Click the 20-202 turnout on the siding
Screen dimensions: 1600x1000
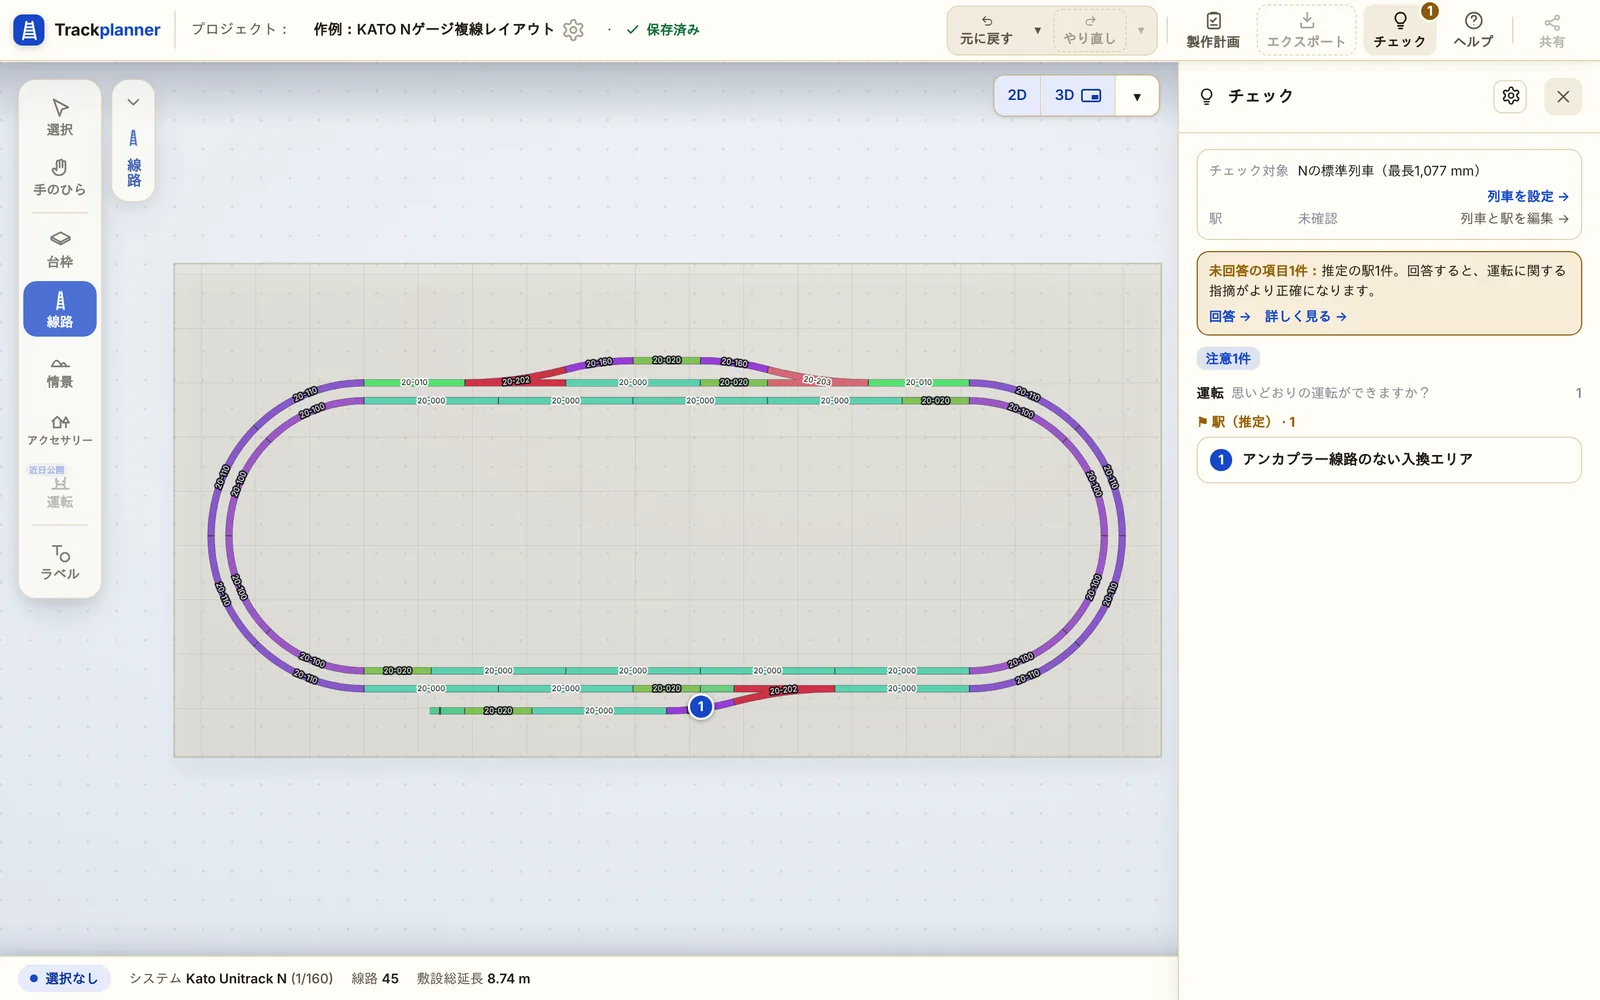point(783,690)
